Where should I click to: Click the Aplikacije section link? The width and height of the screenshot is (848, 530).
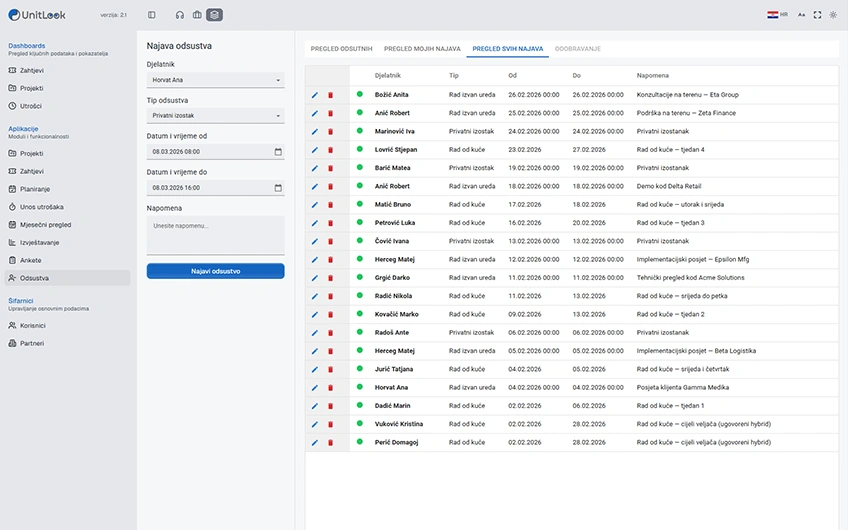pos(23,129)
